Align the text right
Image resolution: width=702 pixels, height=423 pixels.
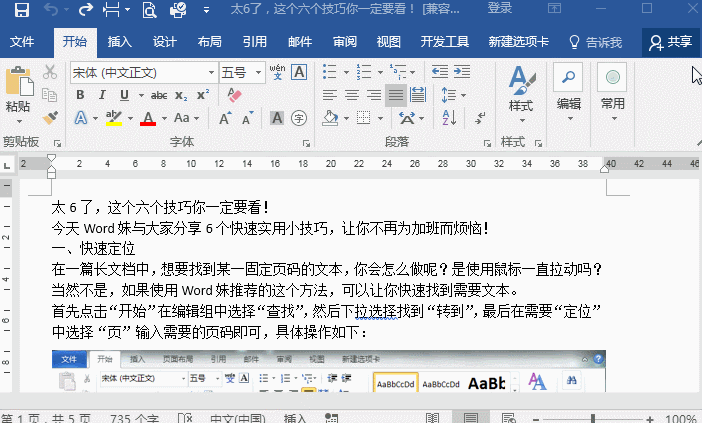click(x=374, y=95)
